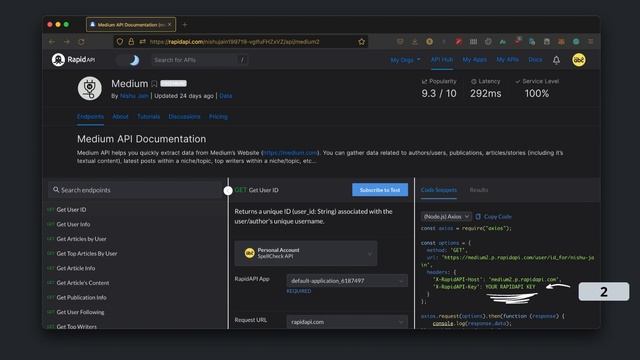Select the Medium API Documentation browser tab

tap(131, 24)
